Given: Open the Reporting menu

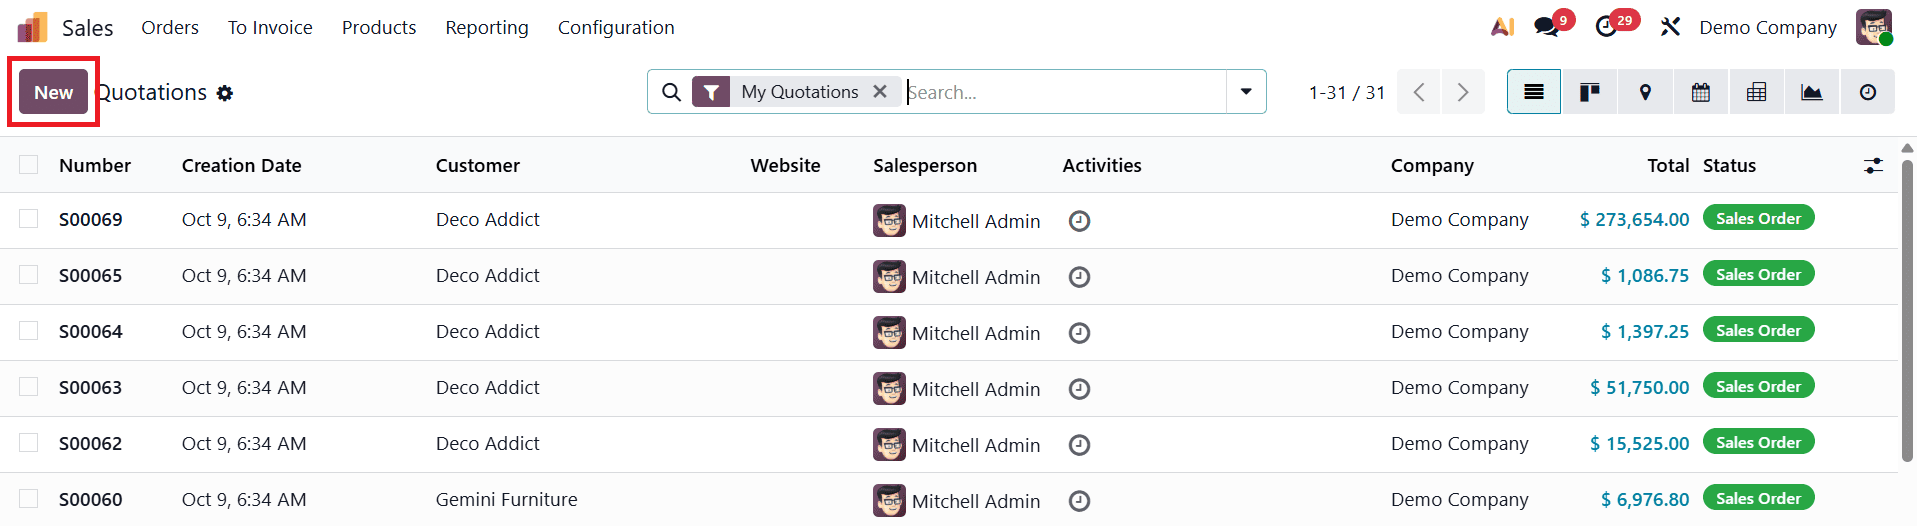Looking at the screenshot, I should point(487,27).
